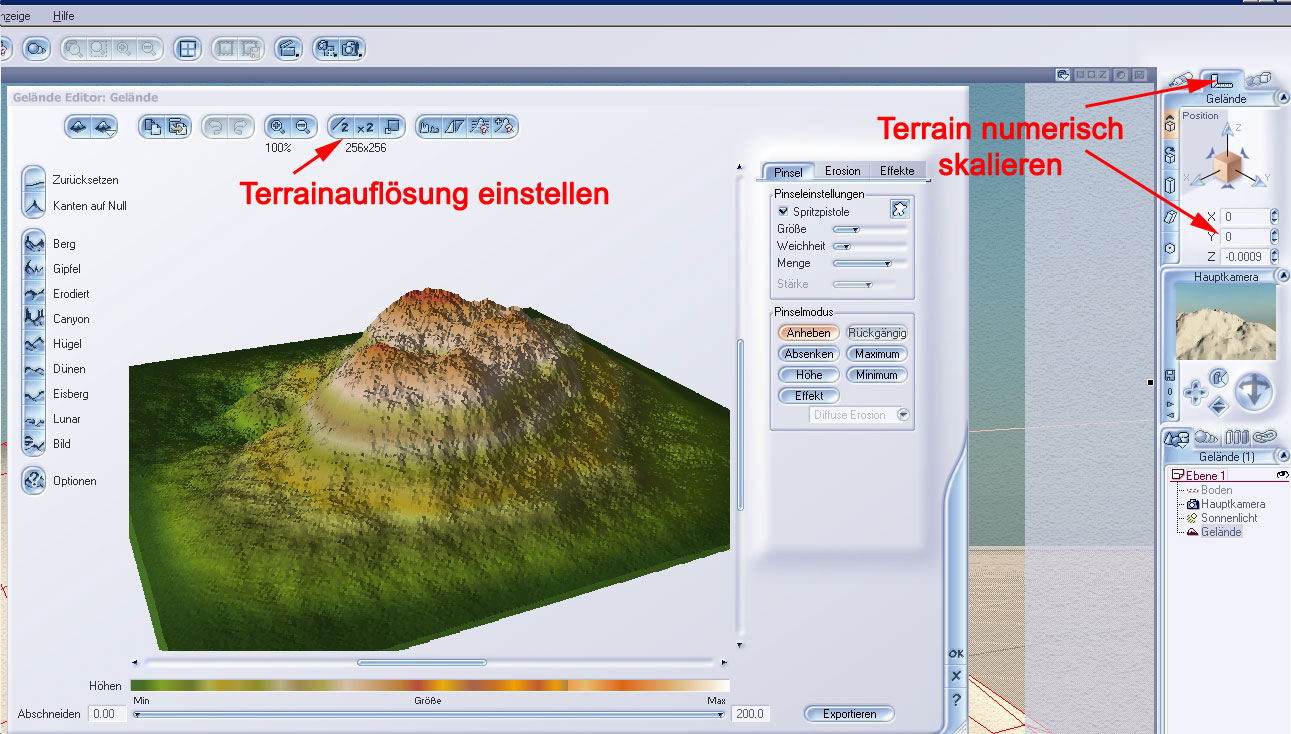
Task: Apply the Erodiert terrain style
Action: [35, 294]
